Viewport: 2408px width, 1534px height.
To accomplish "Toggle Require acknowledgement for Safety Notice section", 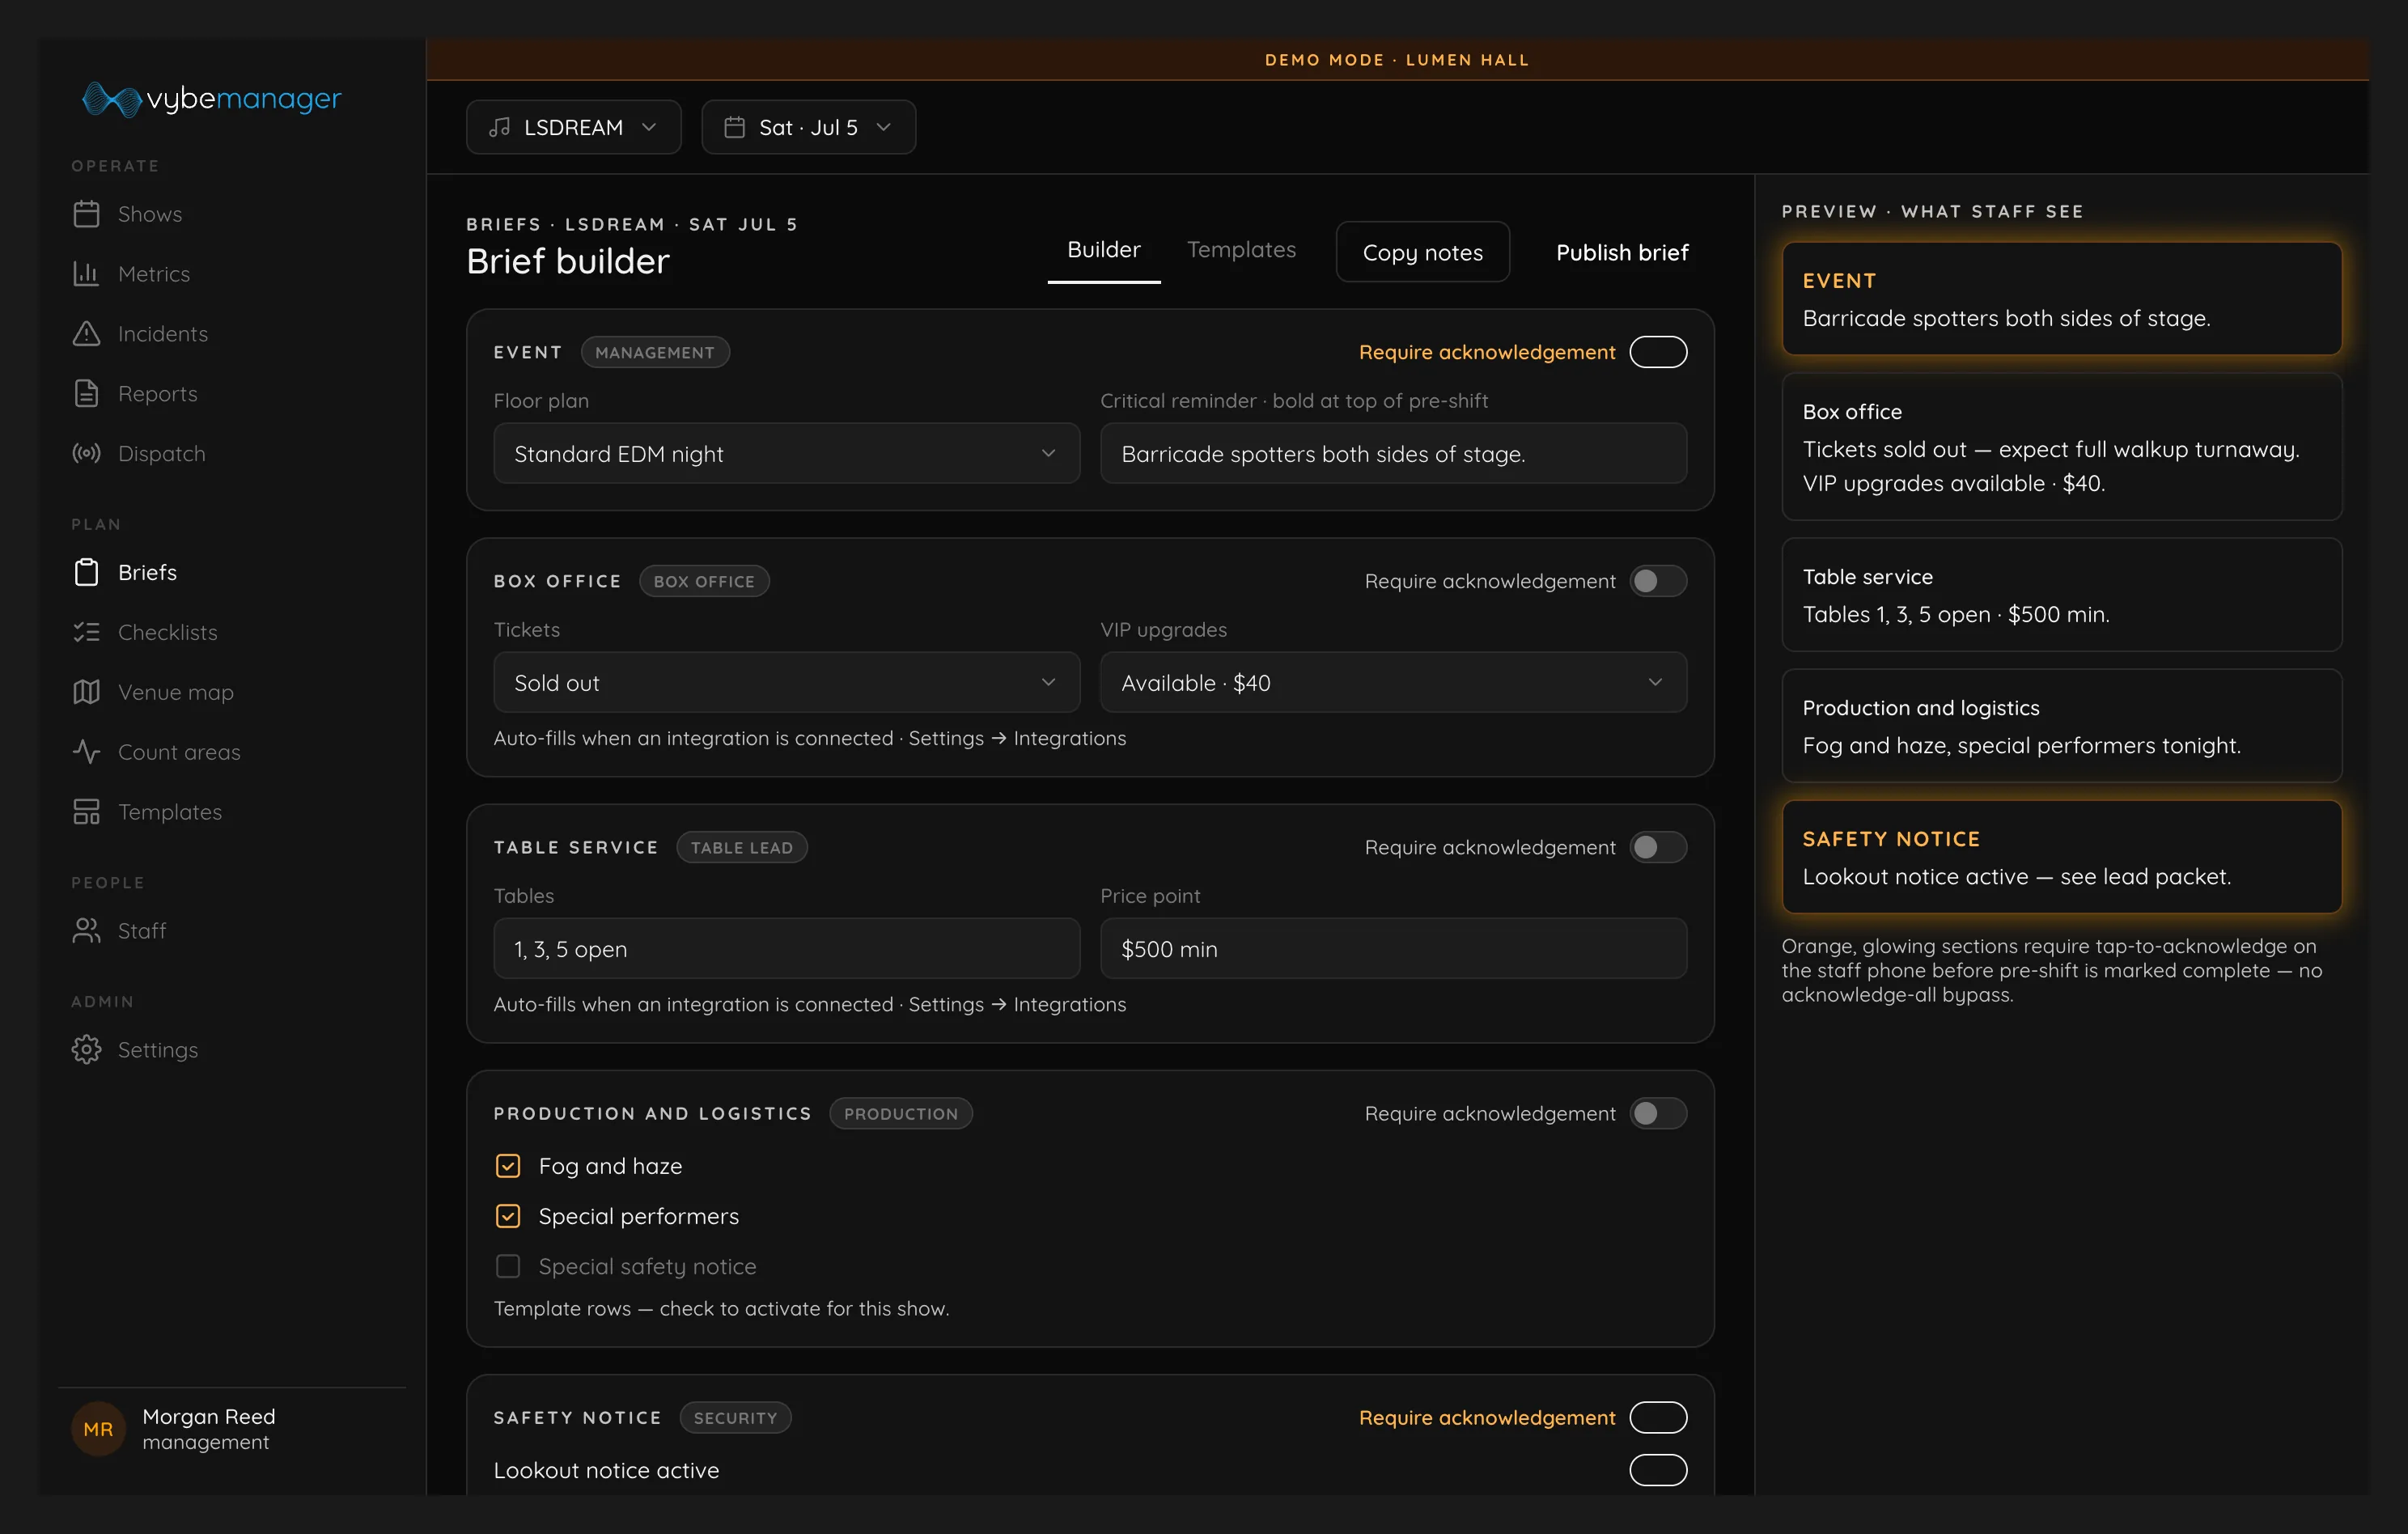I will pos(1658,1417).
